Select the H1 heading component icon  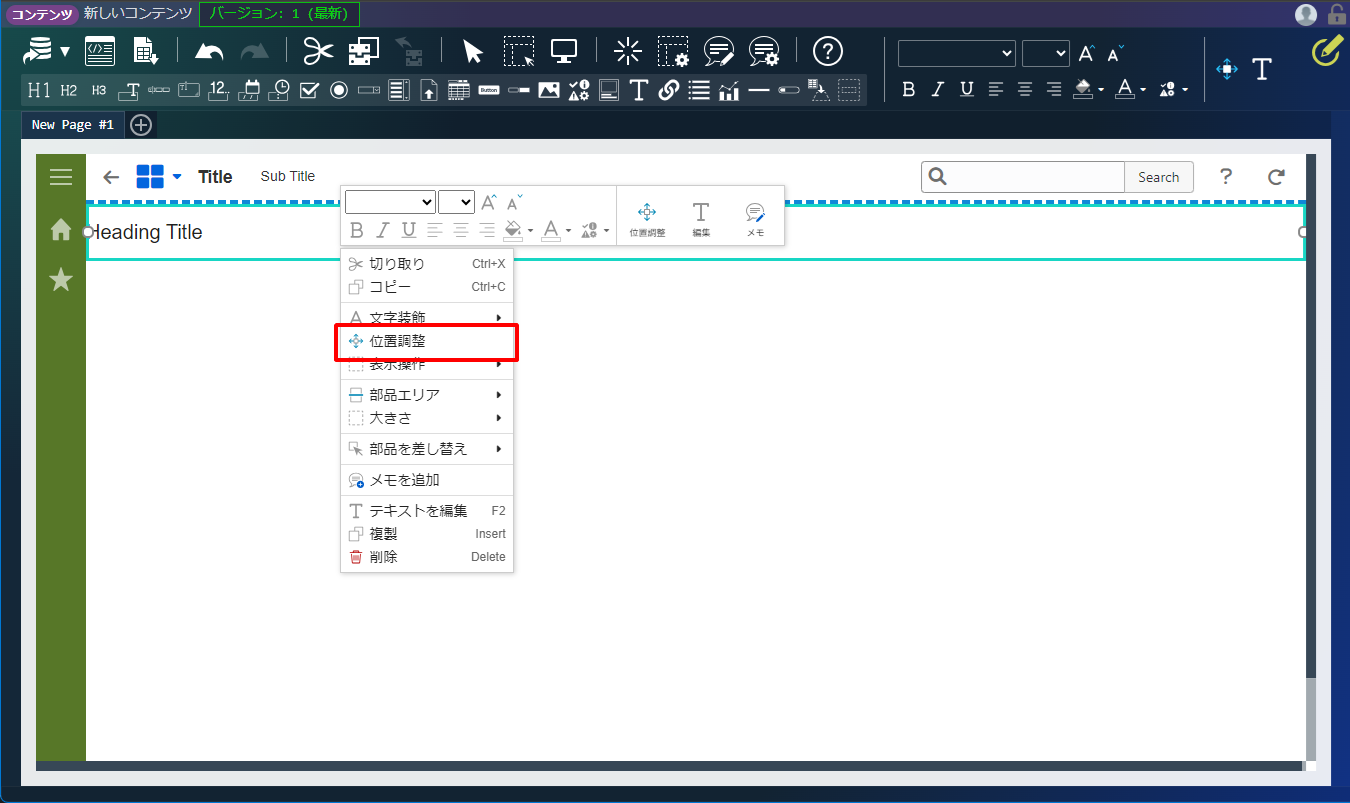pos(39,90)
